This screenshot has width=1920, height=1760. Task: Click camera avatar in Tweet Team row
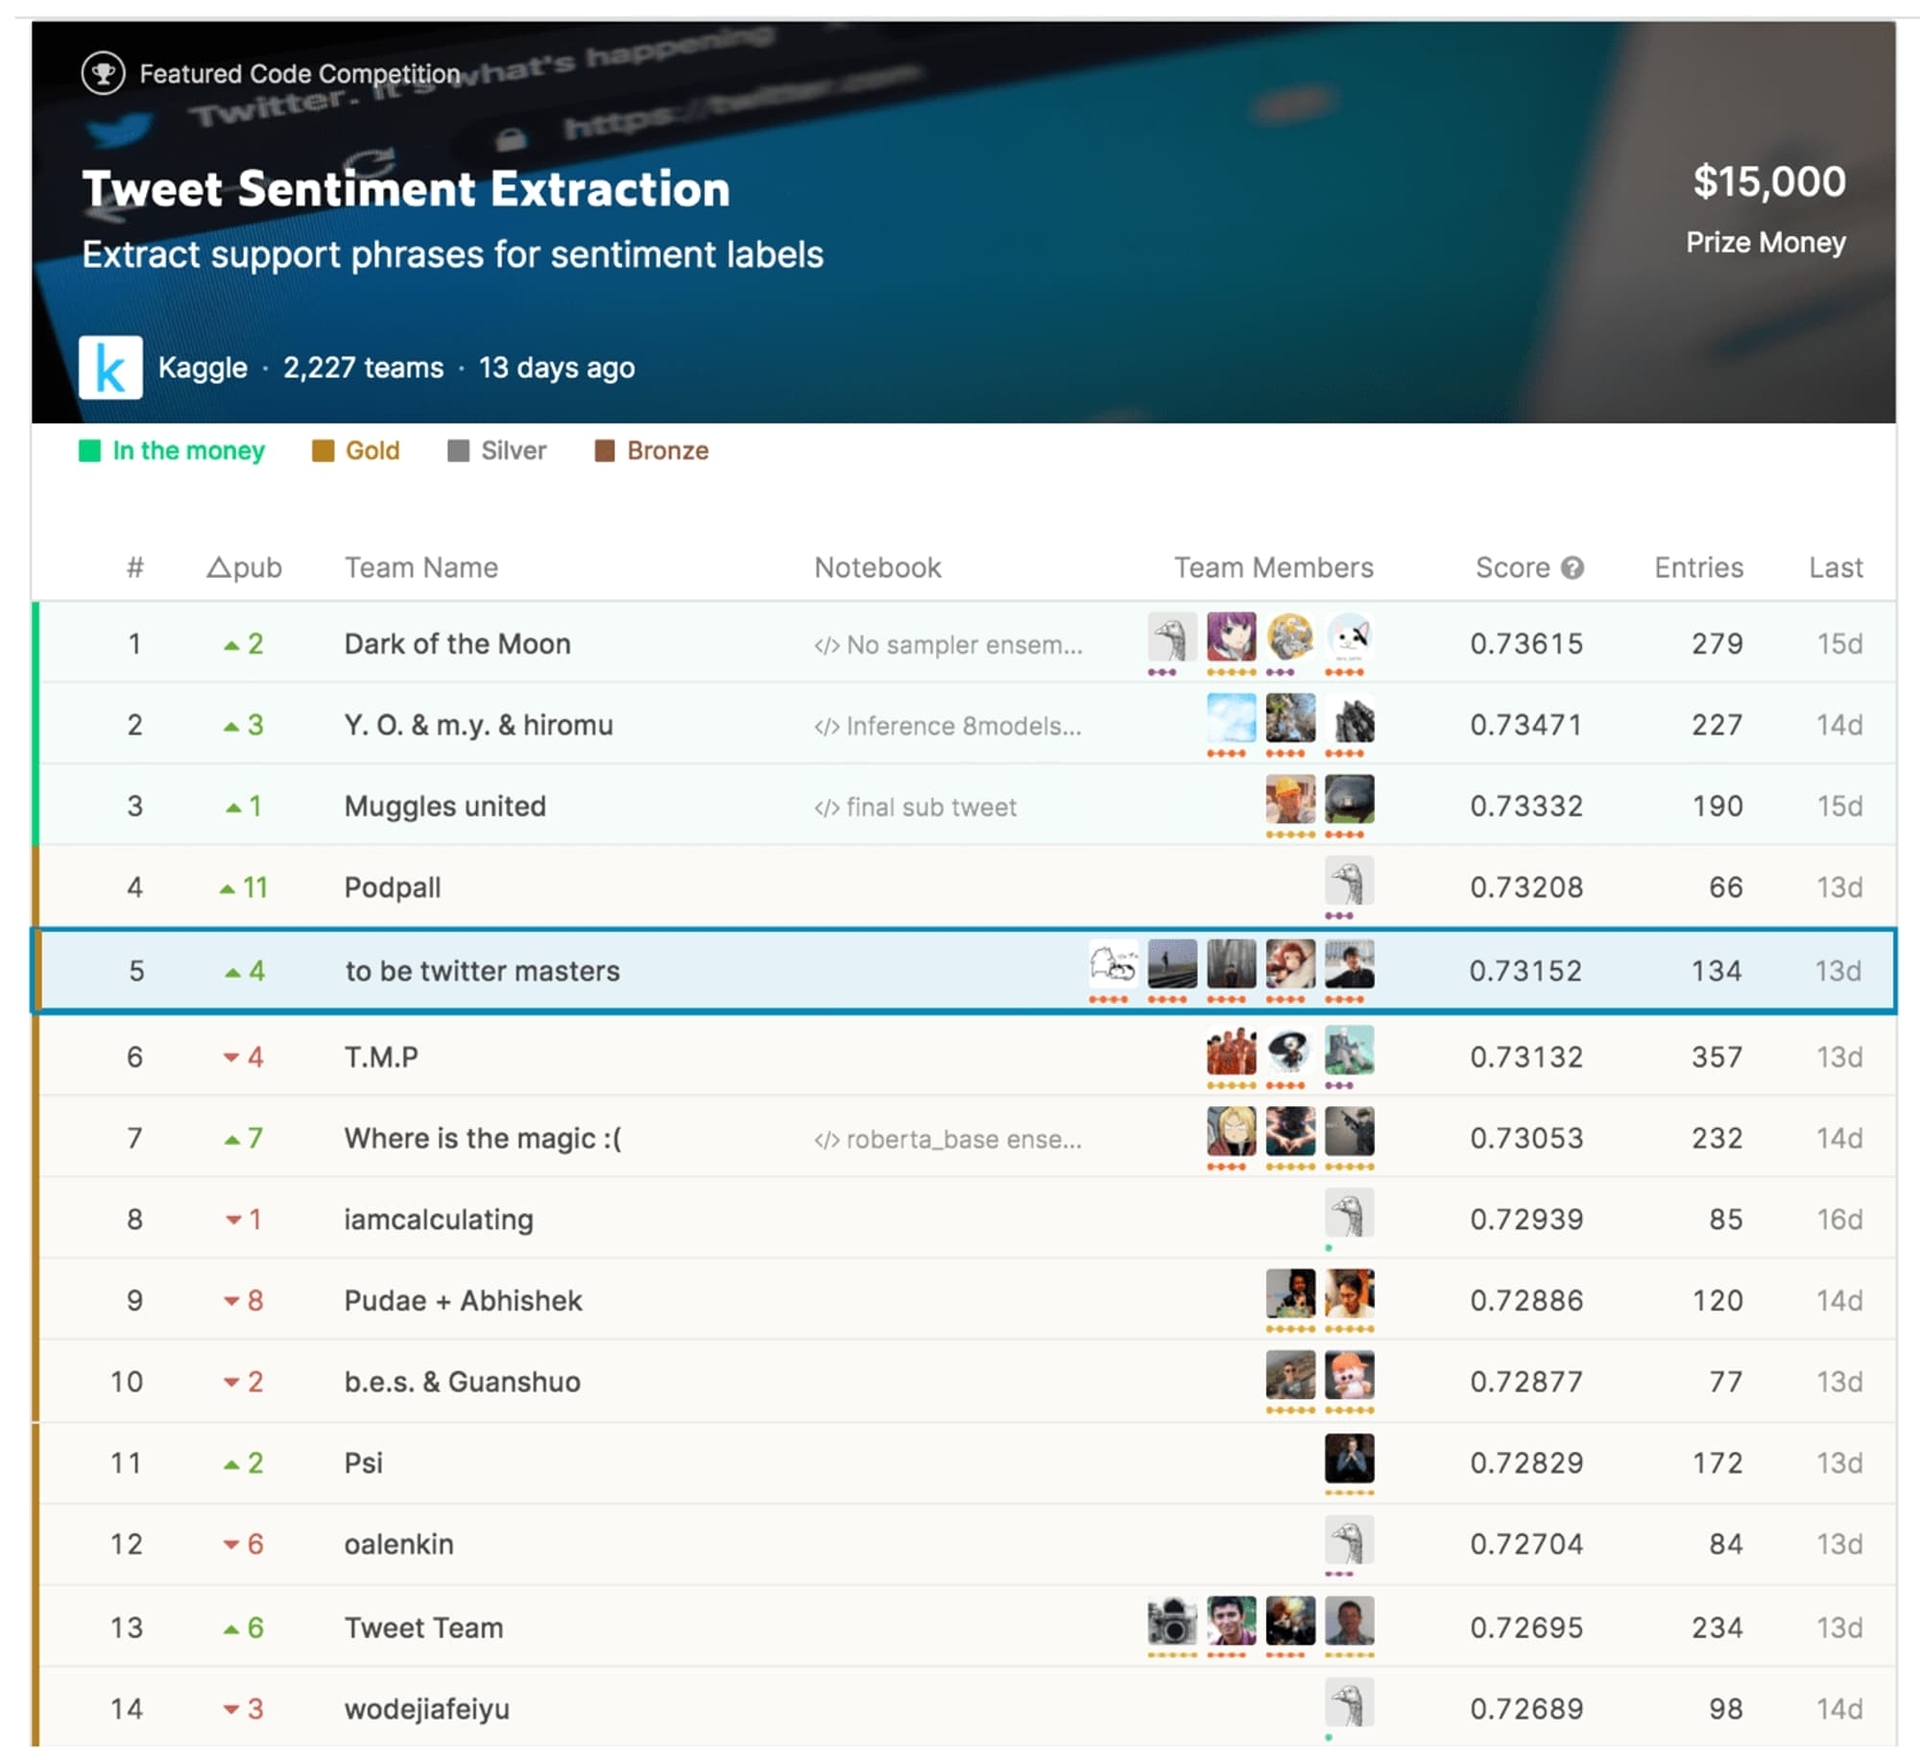pyautogui.click(x=1171, y=1621)
